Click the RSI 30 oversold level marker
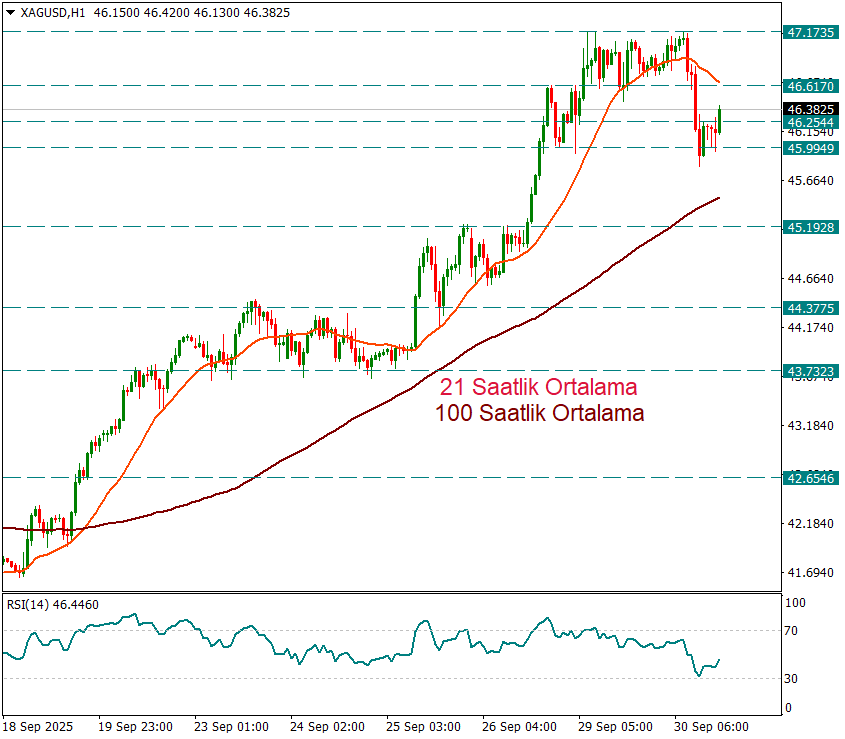This screenshot has width=845, height=739. click(x=794, y=679)
